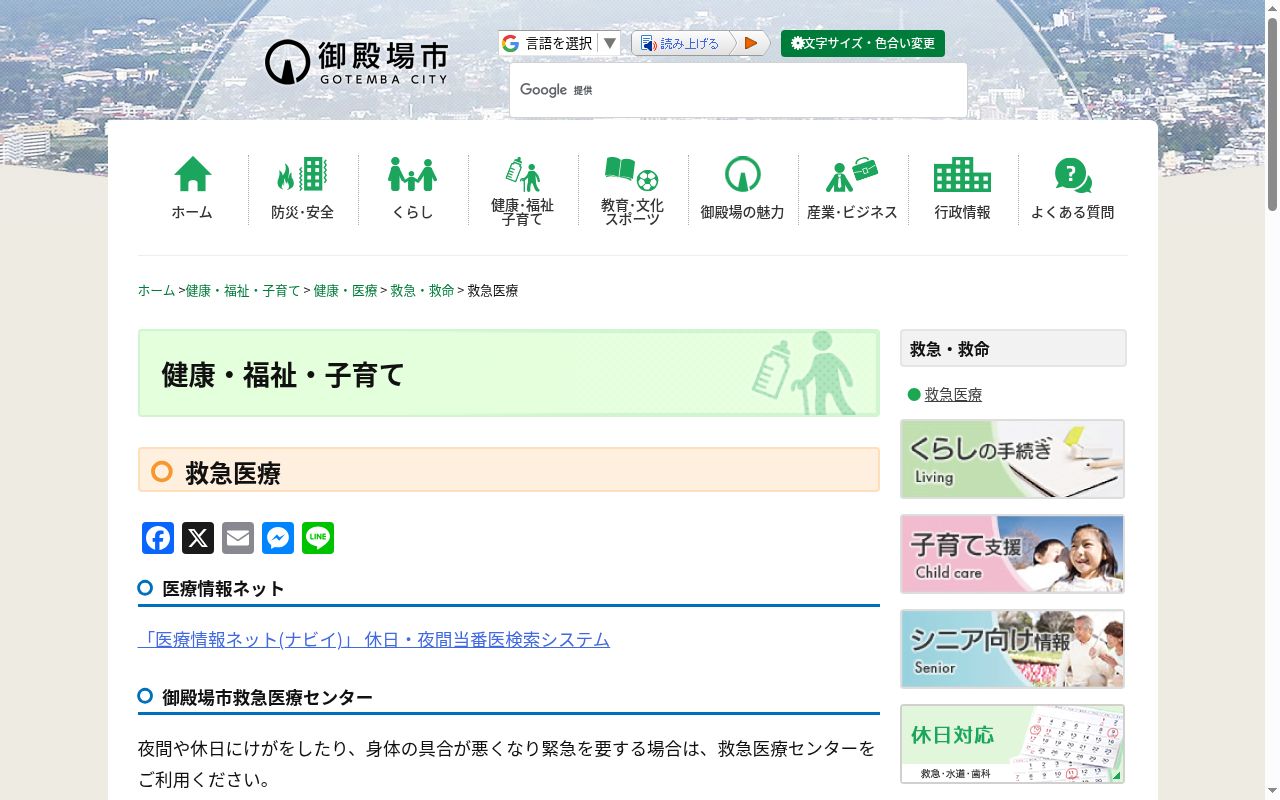Open the 休日対応 banner

pos(1012,744)
